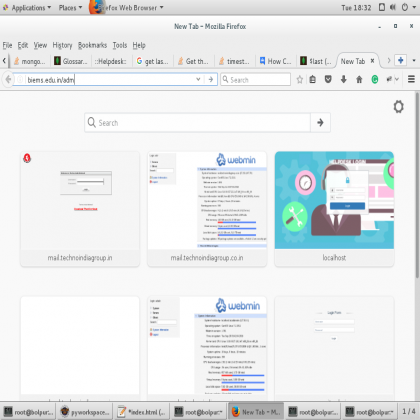Open the mail.technoindiagroup.in tile

(x=80, y=209)
